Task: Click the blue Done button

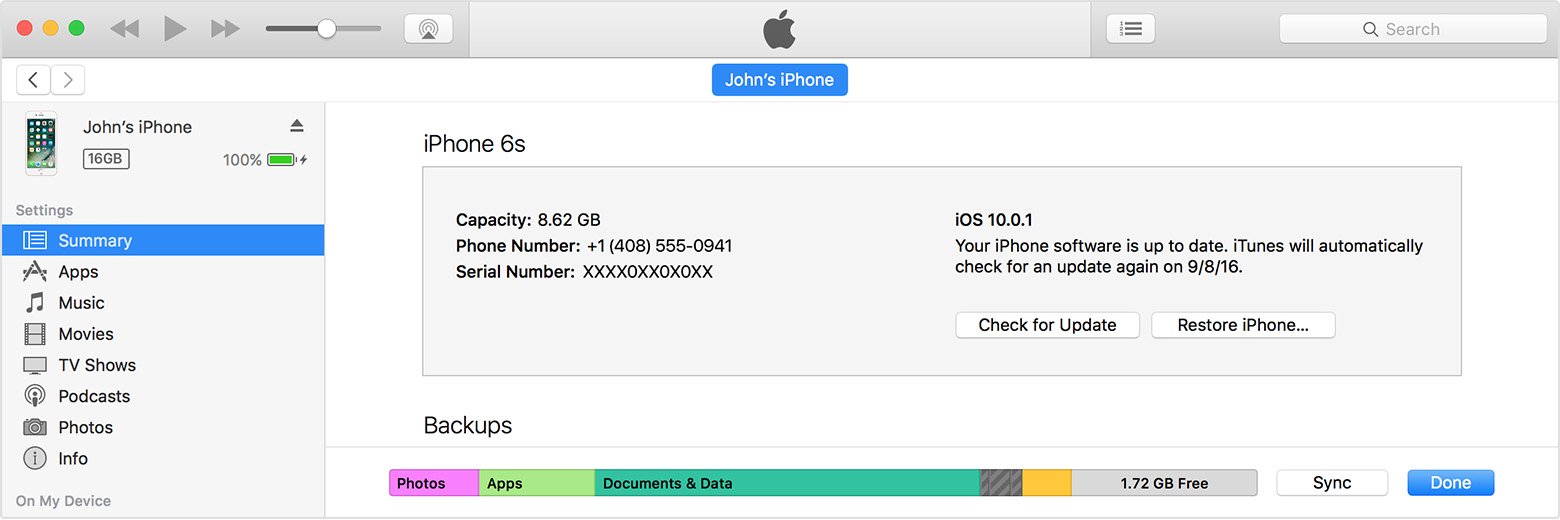Action: point(1450,483)
